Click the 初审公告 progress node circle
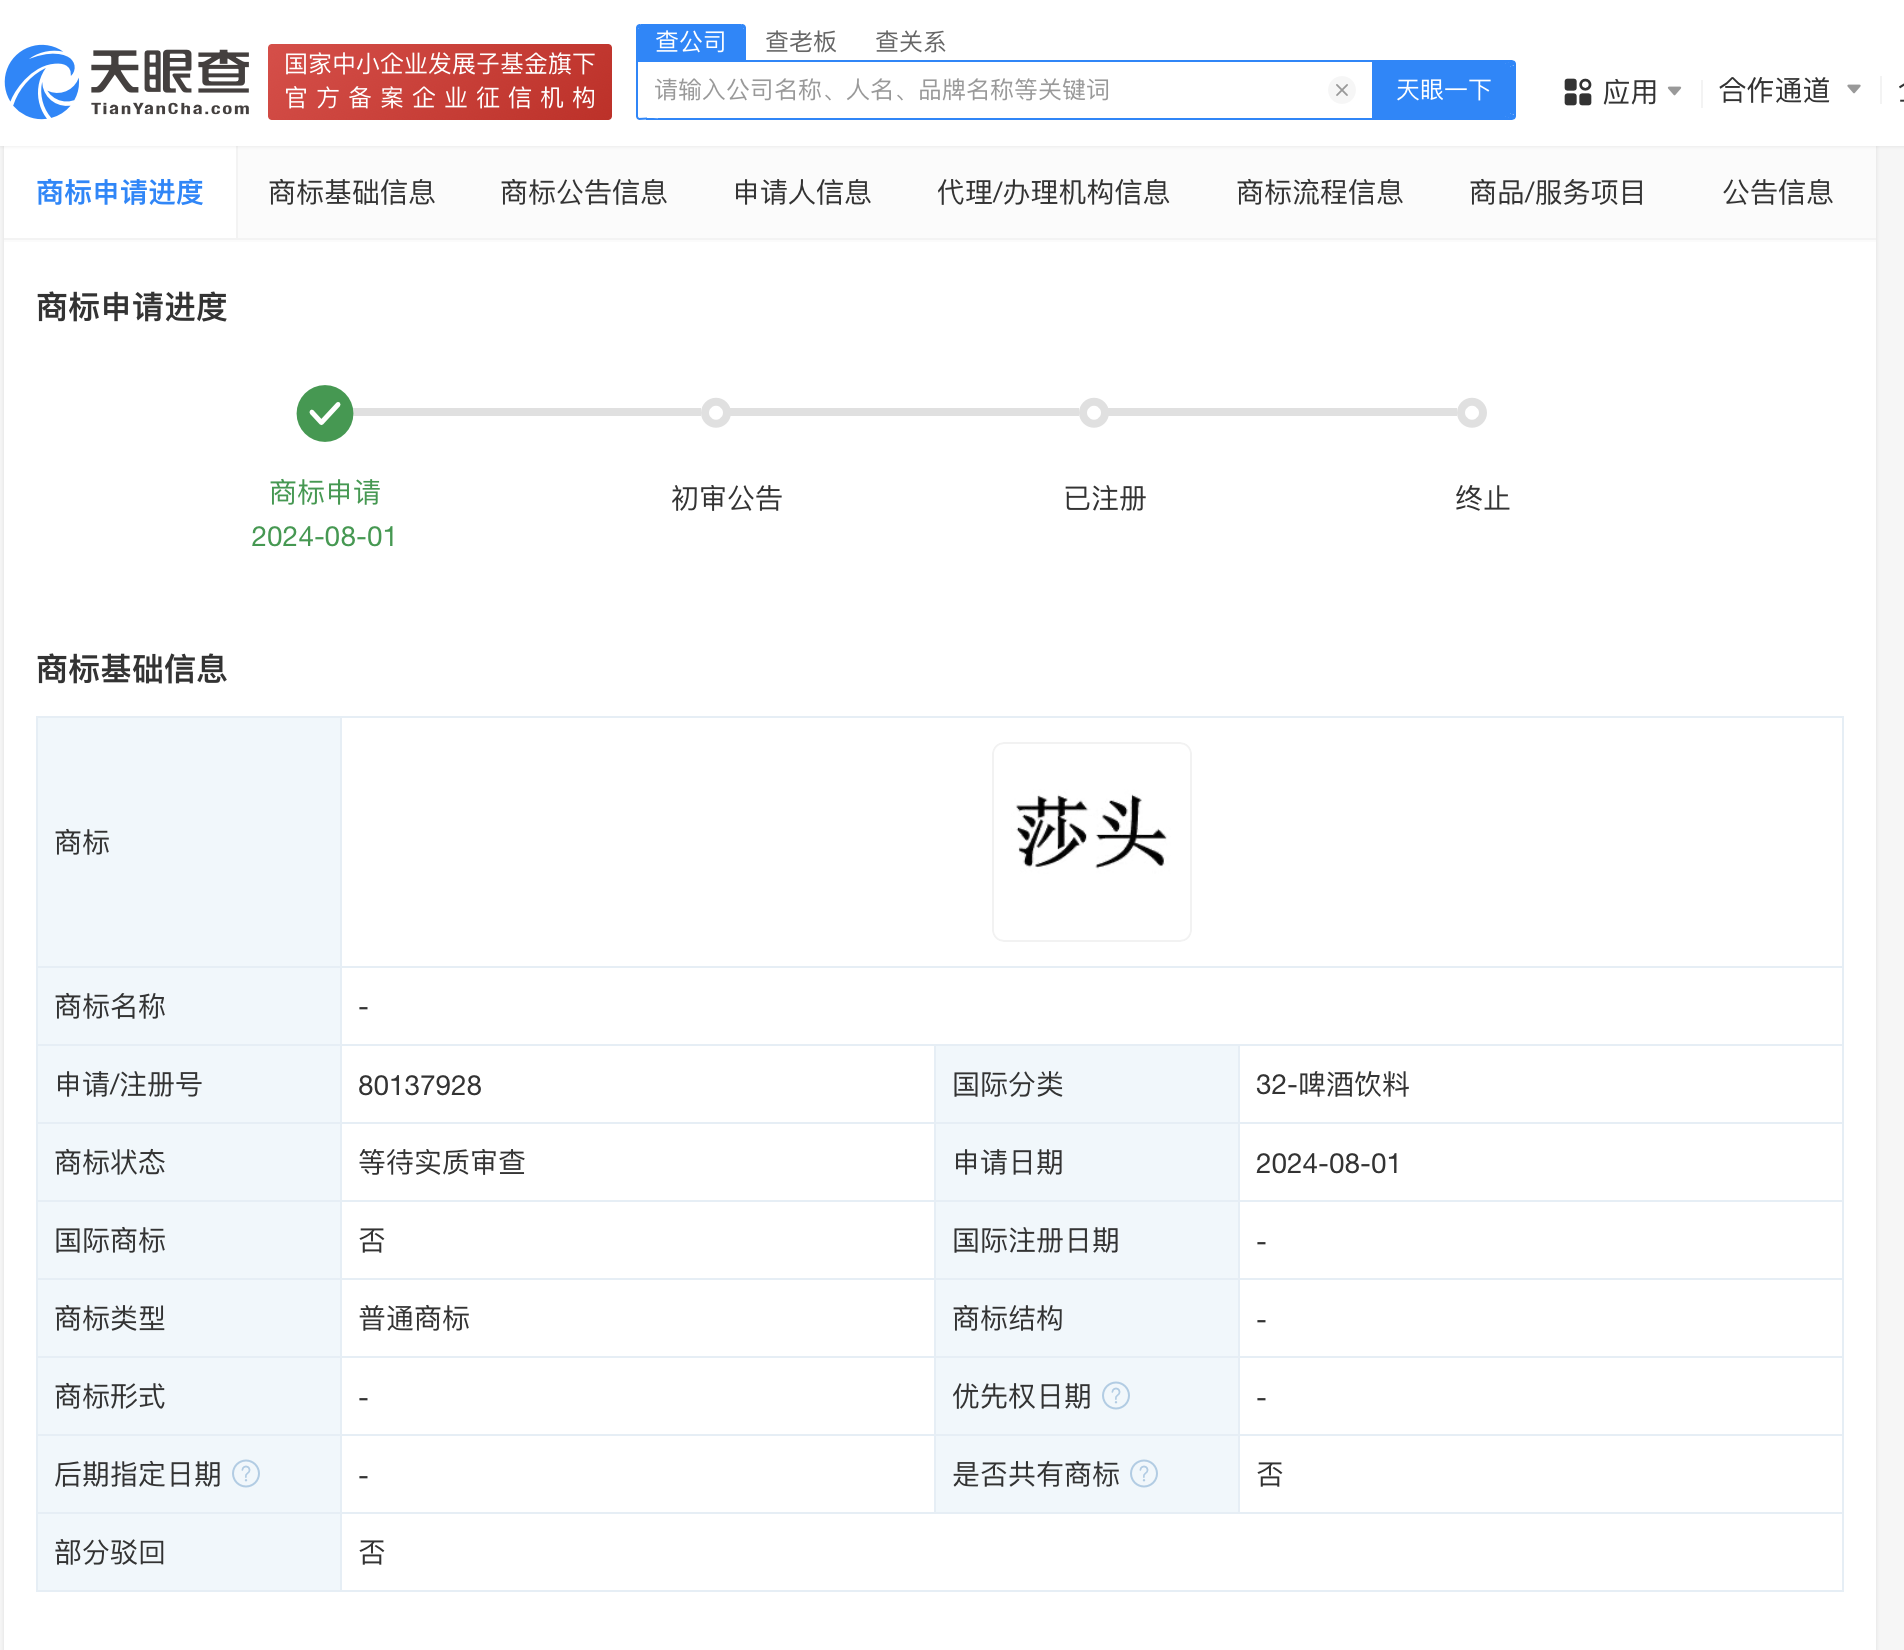Image resolution: width=1904 pixels, height=1650 pixels. coord(716,413)
